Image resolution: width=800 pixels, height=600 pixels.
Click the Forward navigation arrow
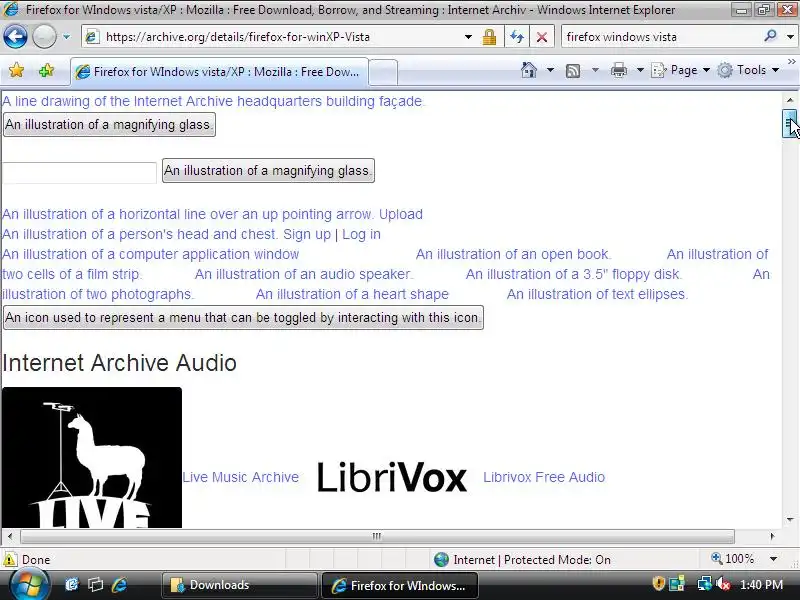pyautogui.click(x=44, y=37)
